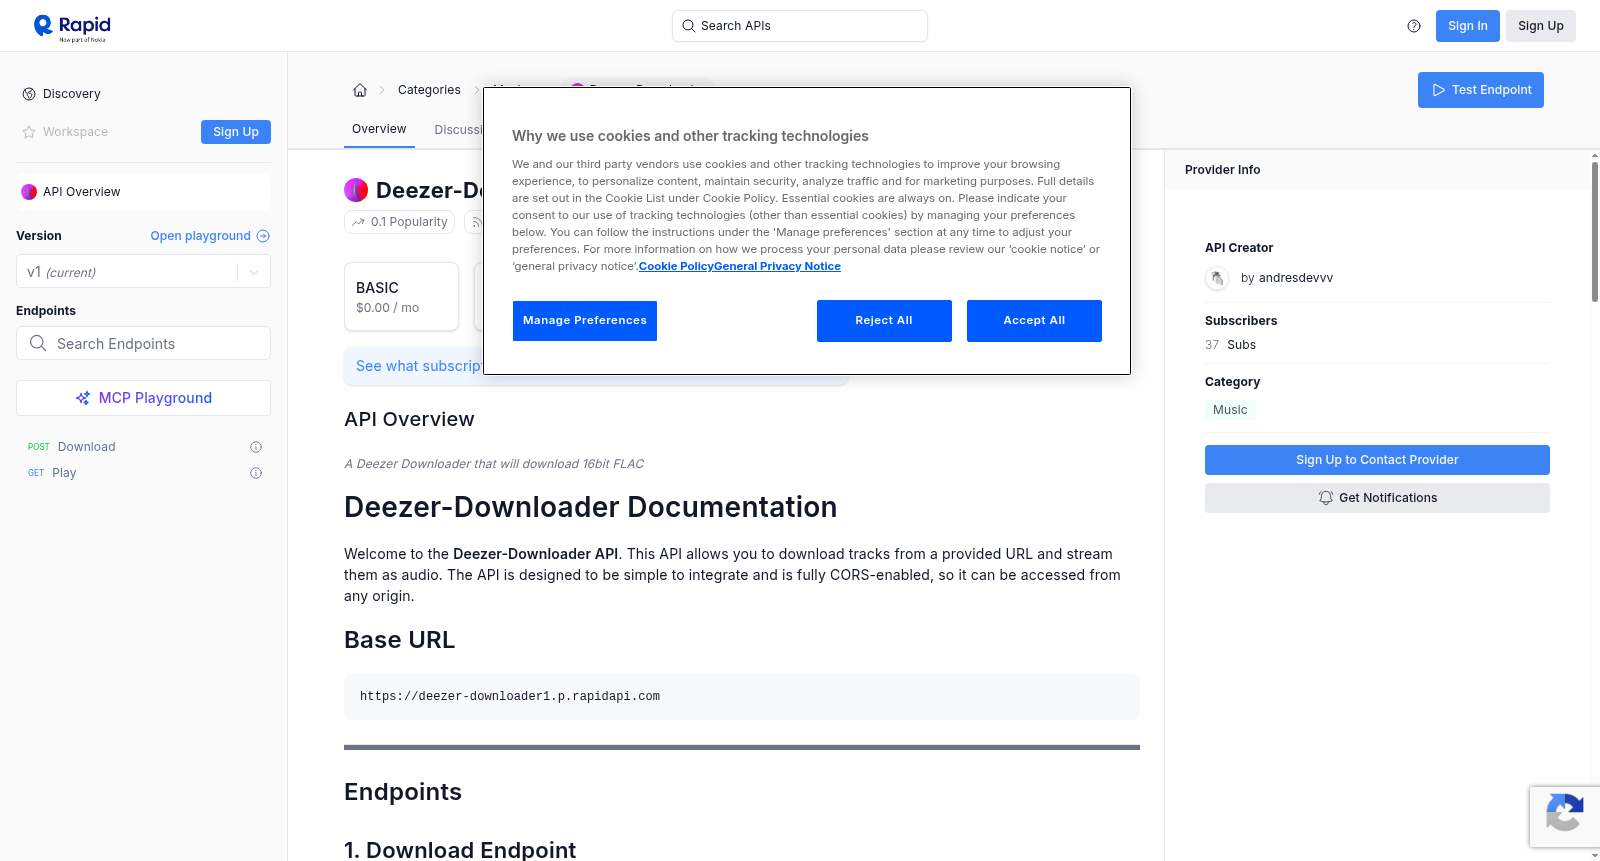1600x861 pixels.
Task: Click the Discovery compass icon
Action: click(x=29, y=94)
